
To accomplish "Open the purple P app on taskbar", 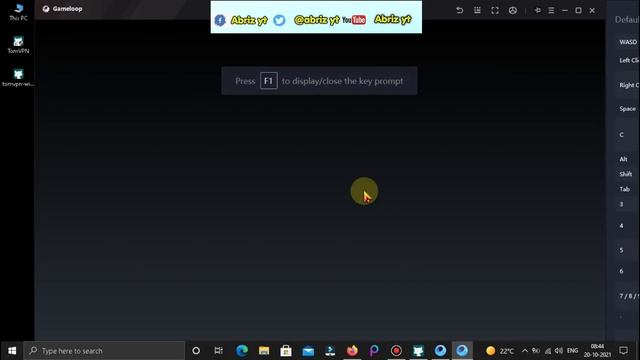I will pos(374,351).
